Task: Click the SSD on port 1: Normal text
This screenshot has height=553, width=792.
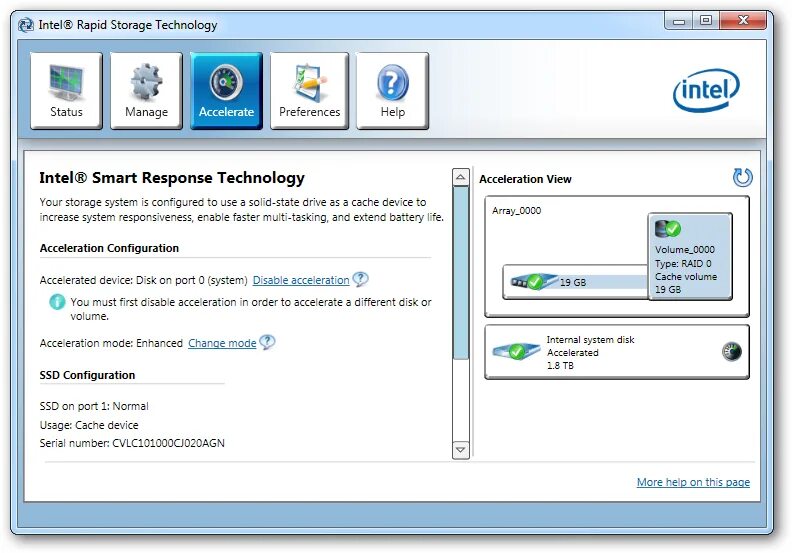Action: pos(94,406)
